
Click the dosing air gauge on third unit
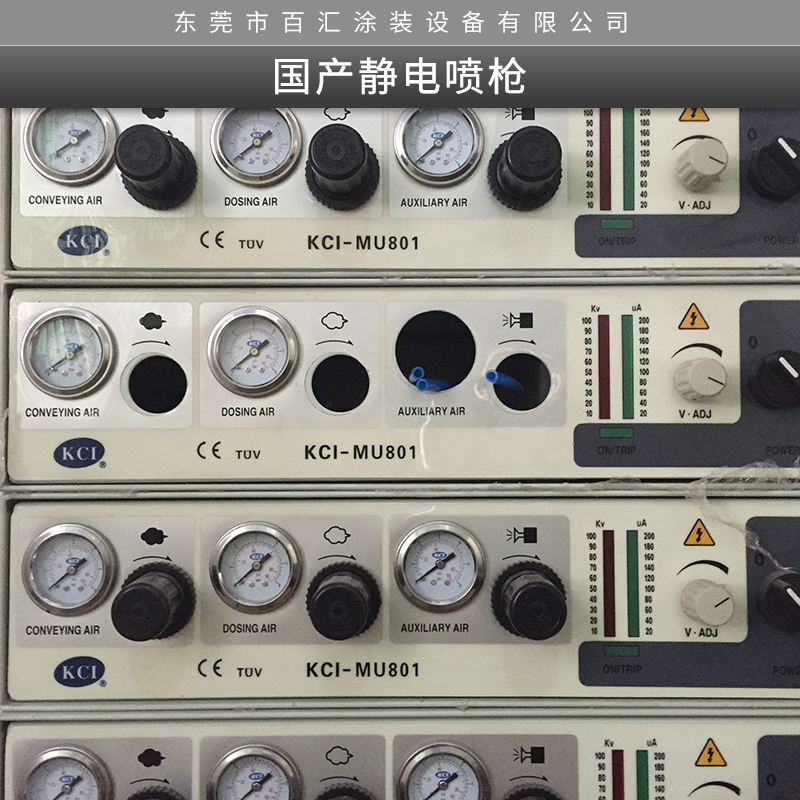(256, 567)
